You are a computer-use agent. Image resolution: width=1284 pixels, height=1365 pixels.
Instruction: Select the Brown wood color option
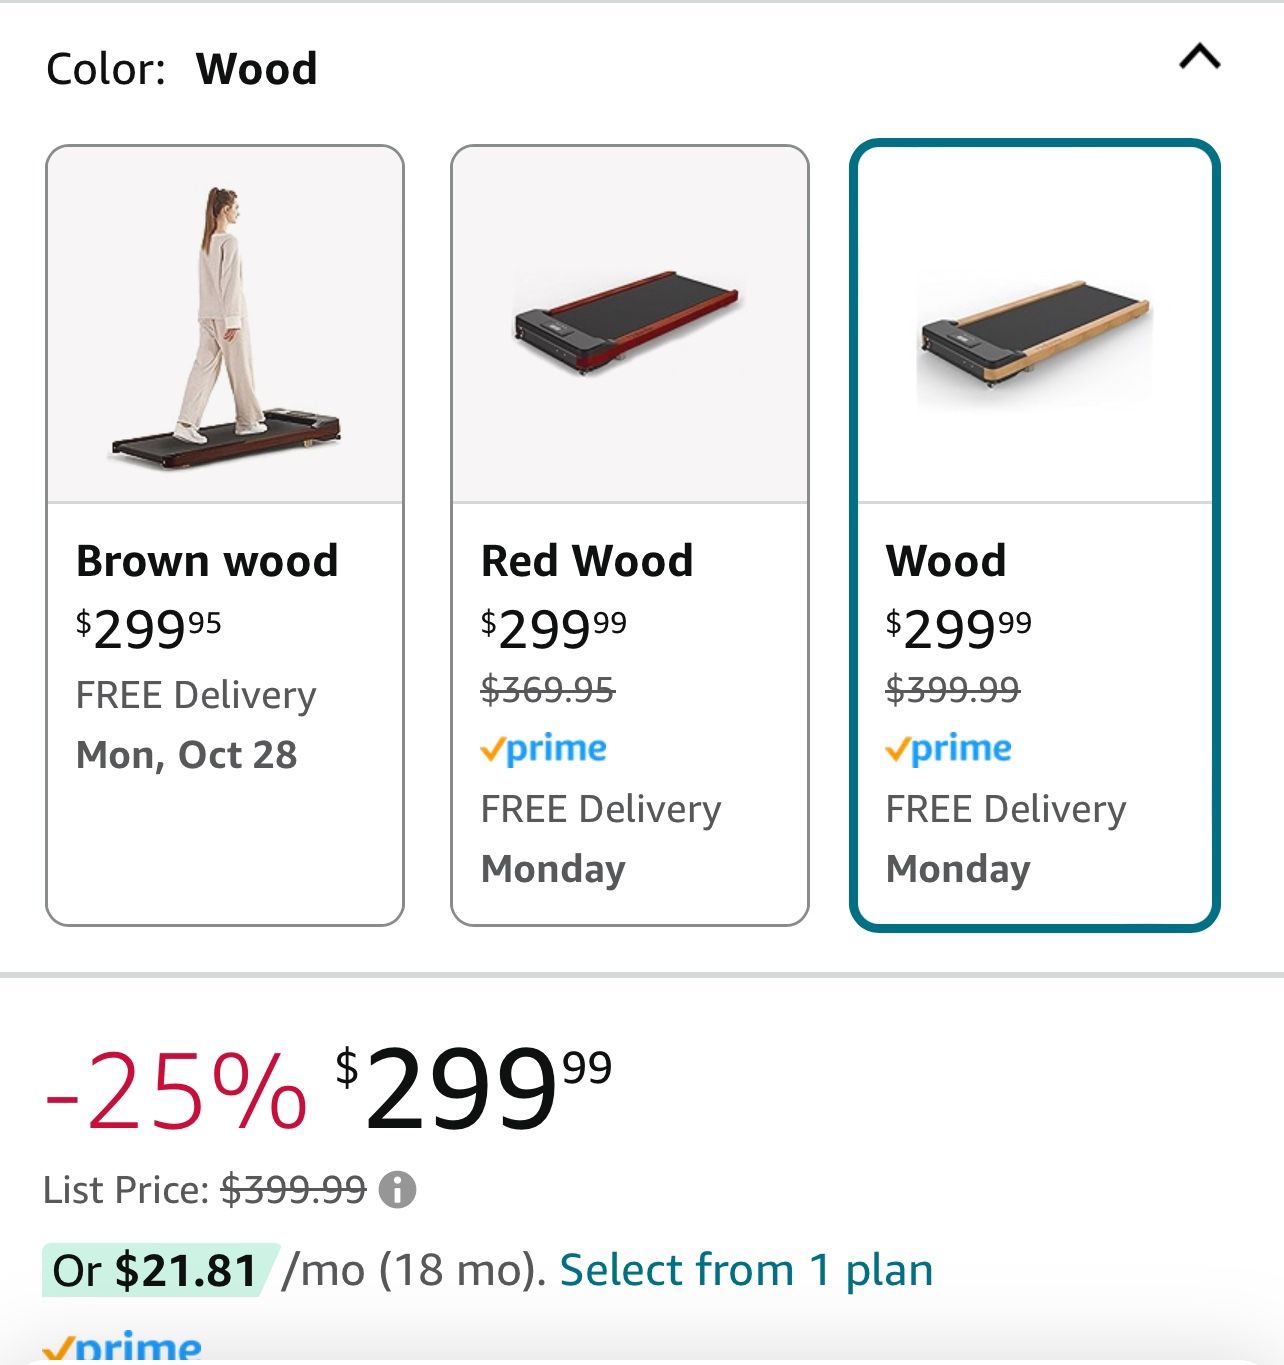click(207, 561)
